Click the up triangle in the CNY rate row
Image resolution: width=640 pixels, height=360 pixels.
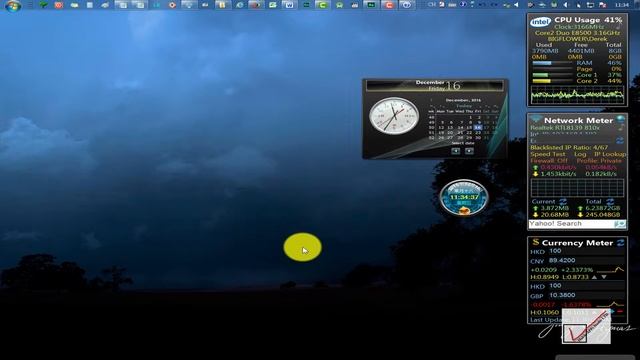(594, 277)
